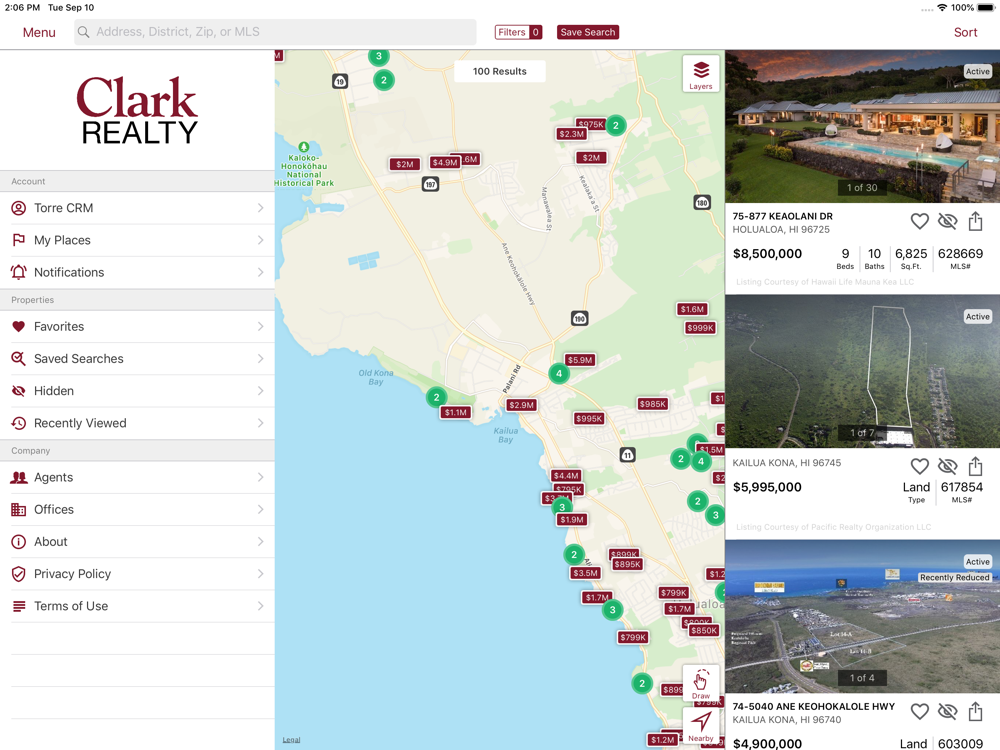Open the cluster of 4 near Palani Rd
This screenshot has height=750, width=1000.
click(x=559, y=374)
